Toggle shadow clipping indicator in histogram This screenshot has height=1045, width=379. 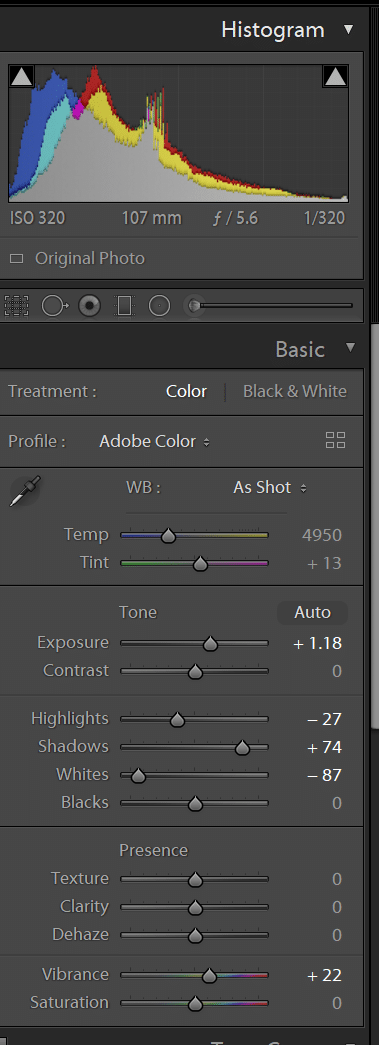tap(22, 77)
